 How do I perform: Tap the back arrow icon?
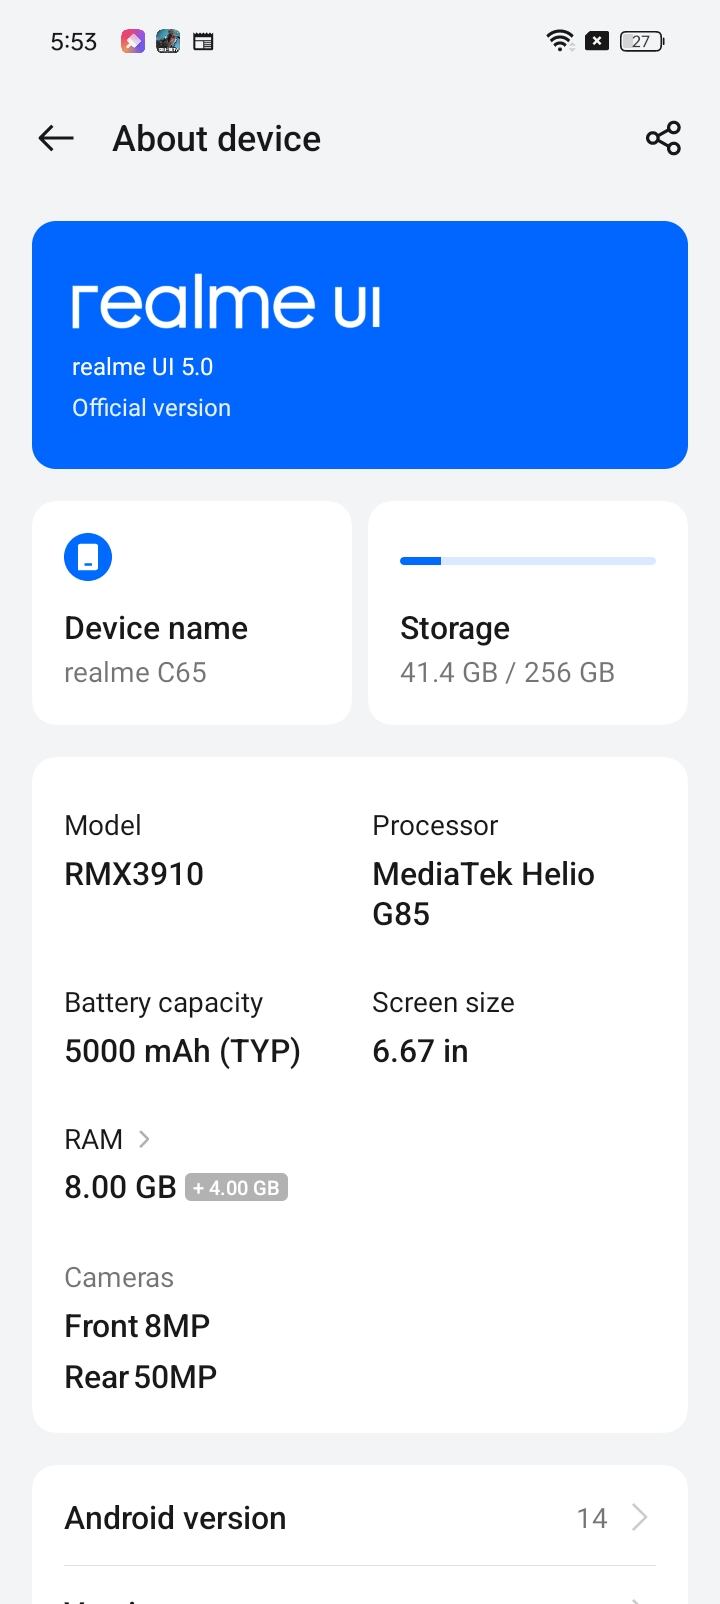tap(56, 139)
